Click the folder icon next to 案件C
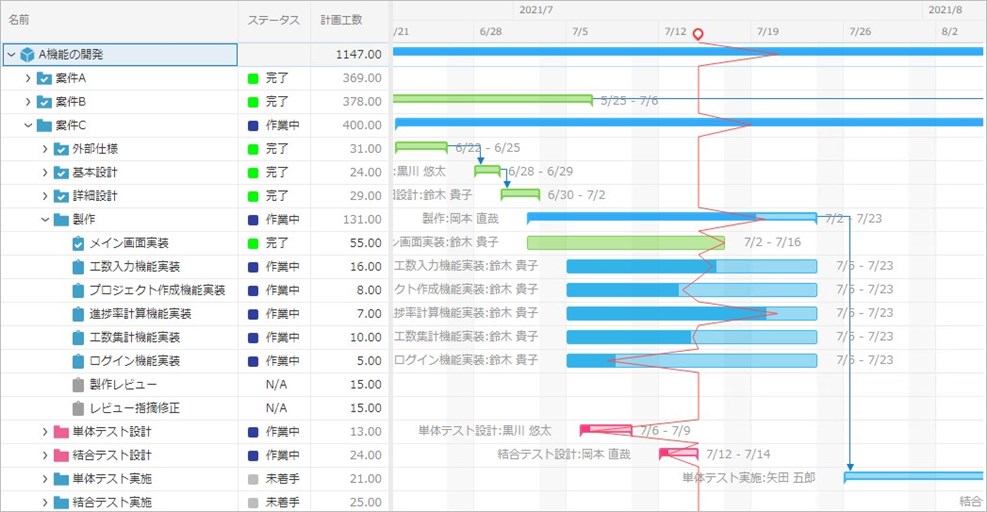 tap(44, 125)
